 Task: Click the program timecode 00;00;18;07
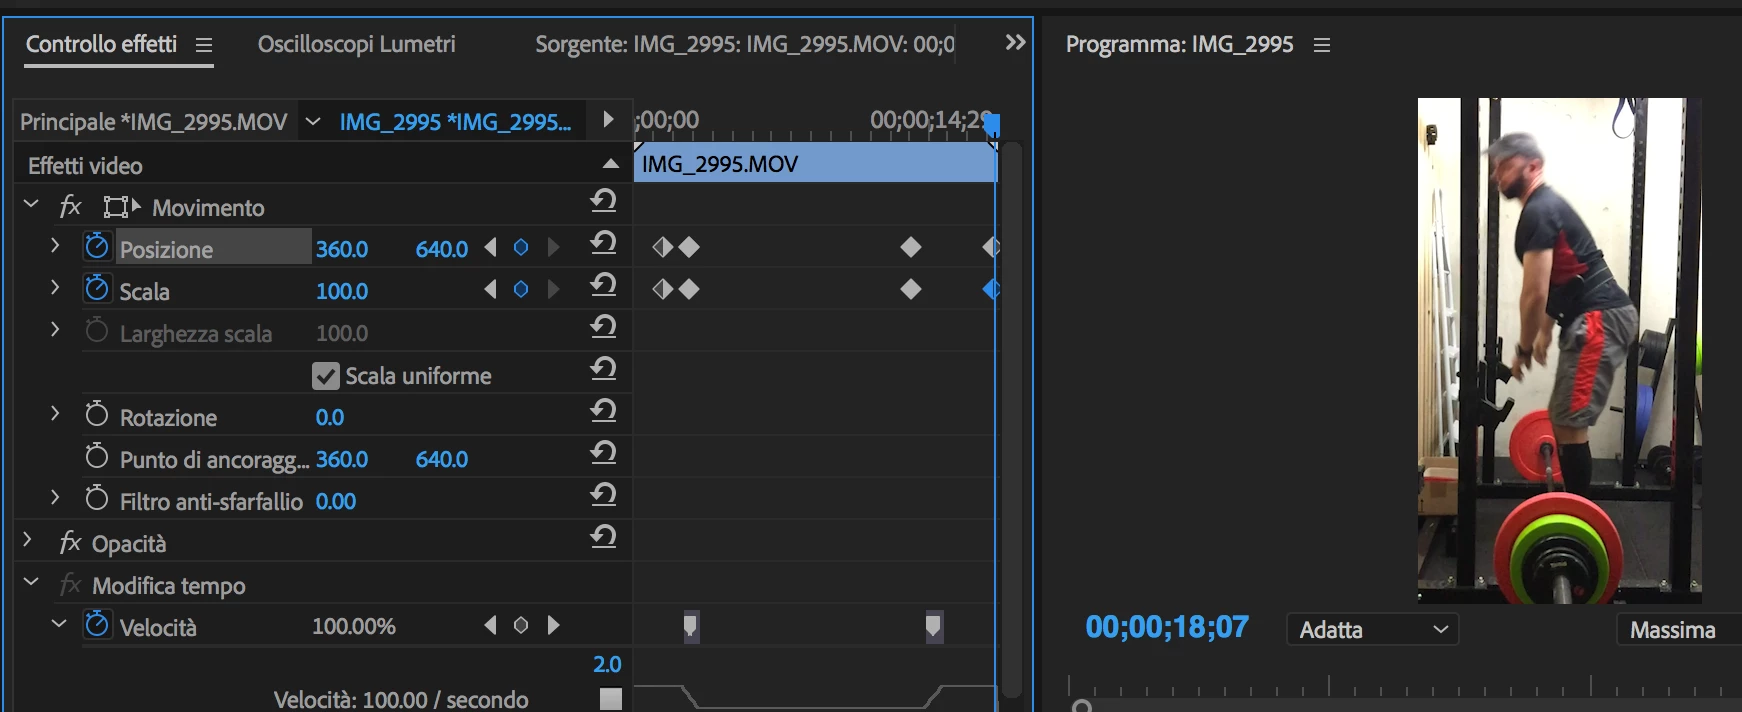[x=1167, y=627]
